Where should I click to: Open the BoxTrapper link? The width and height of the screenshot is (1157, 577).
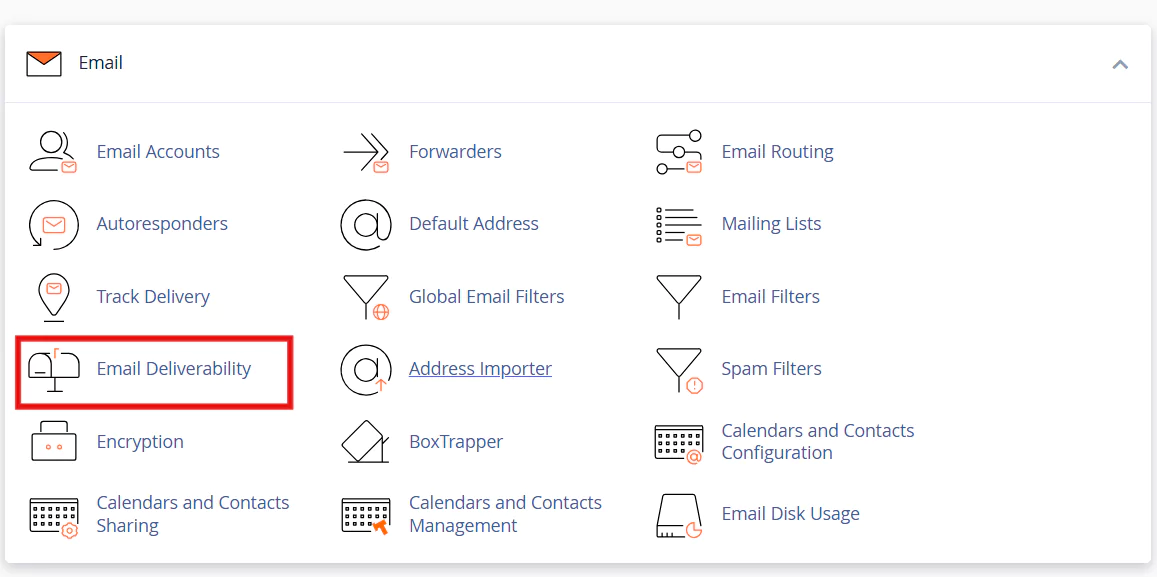pos(456,442)
